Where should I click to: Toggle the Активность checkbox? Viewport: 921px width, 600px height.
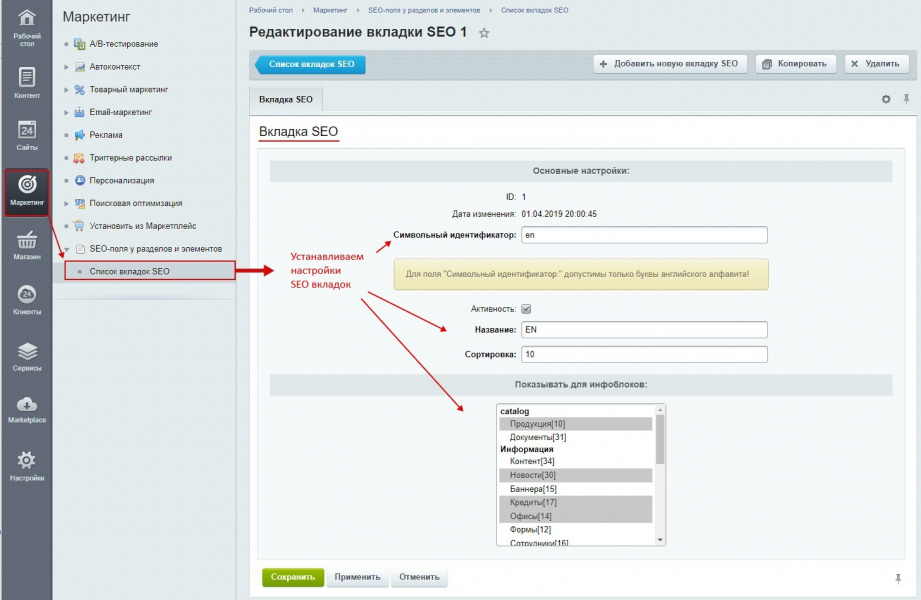click(526, 309)
